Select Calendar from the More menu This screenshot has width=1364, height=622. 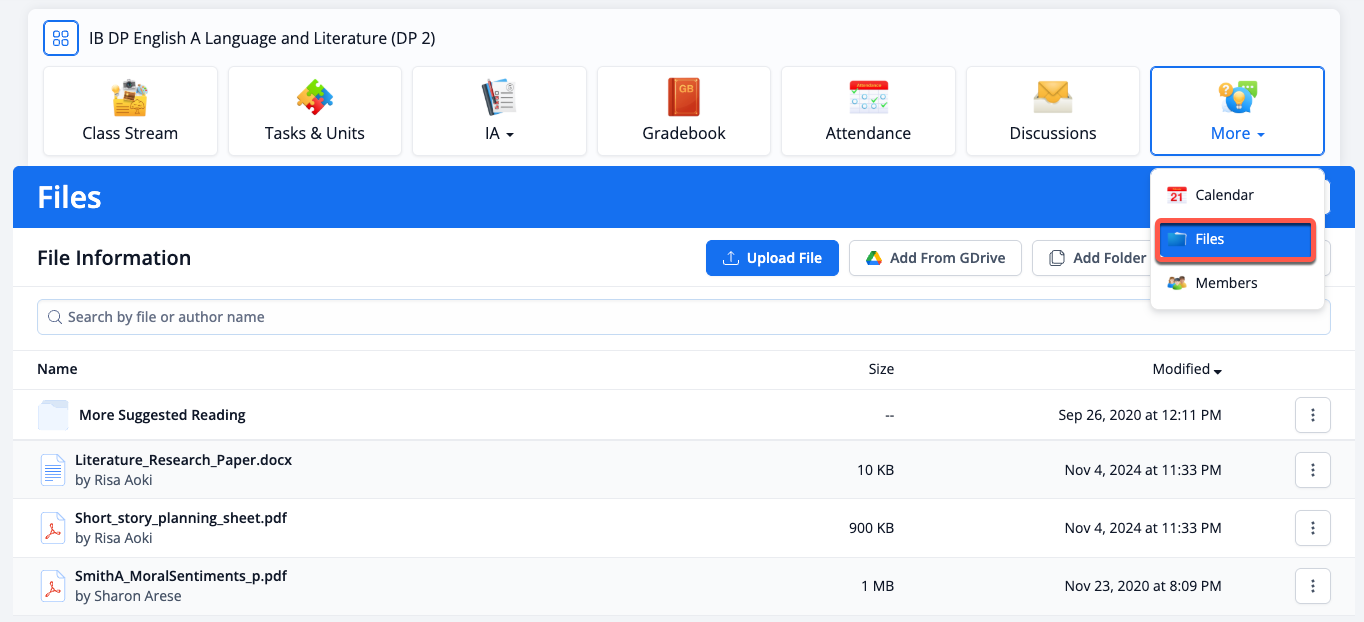tap(1224, 195)
